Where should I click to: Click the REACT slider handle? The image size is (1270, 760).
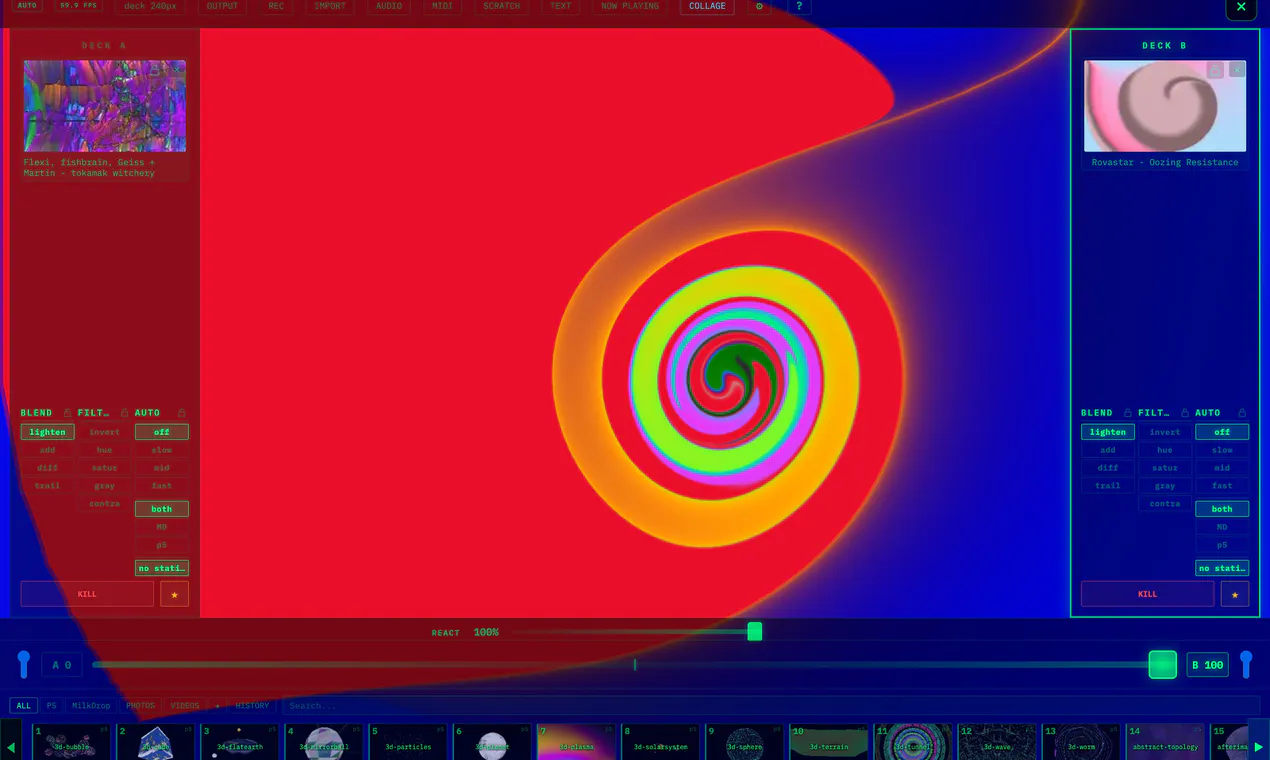755,632
